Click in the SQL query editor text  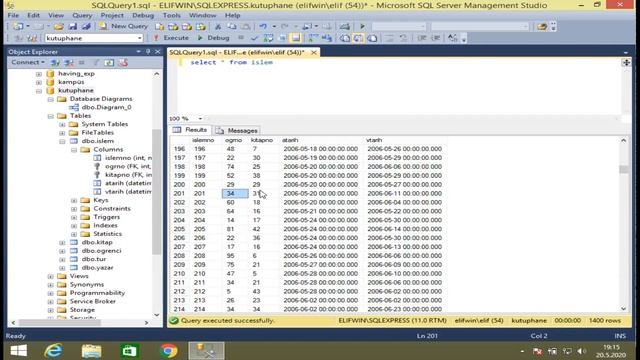click(x=231, y=62)
